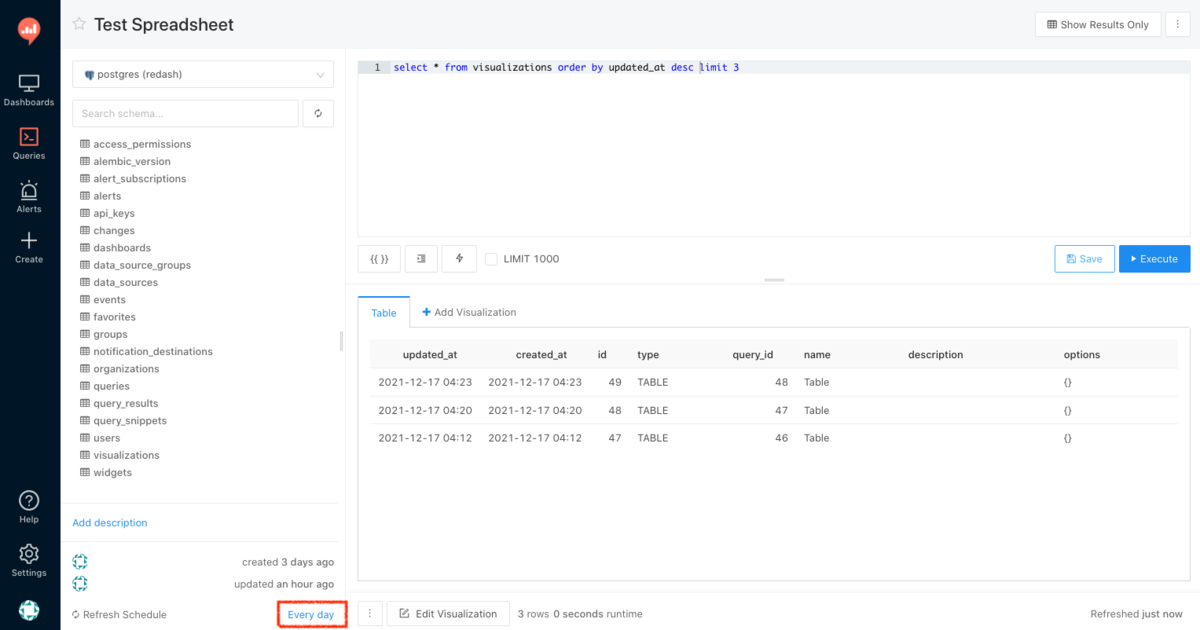Open Help from the sidebar
The image size is (1200, 630).
(x=29, y=507)
